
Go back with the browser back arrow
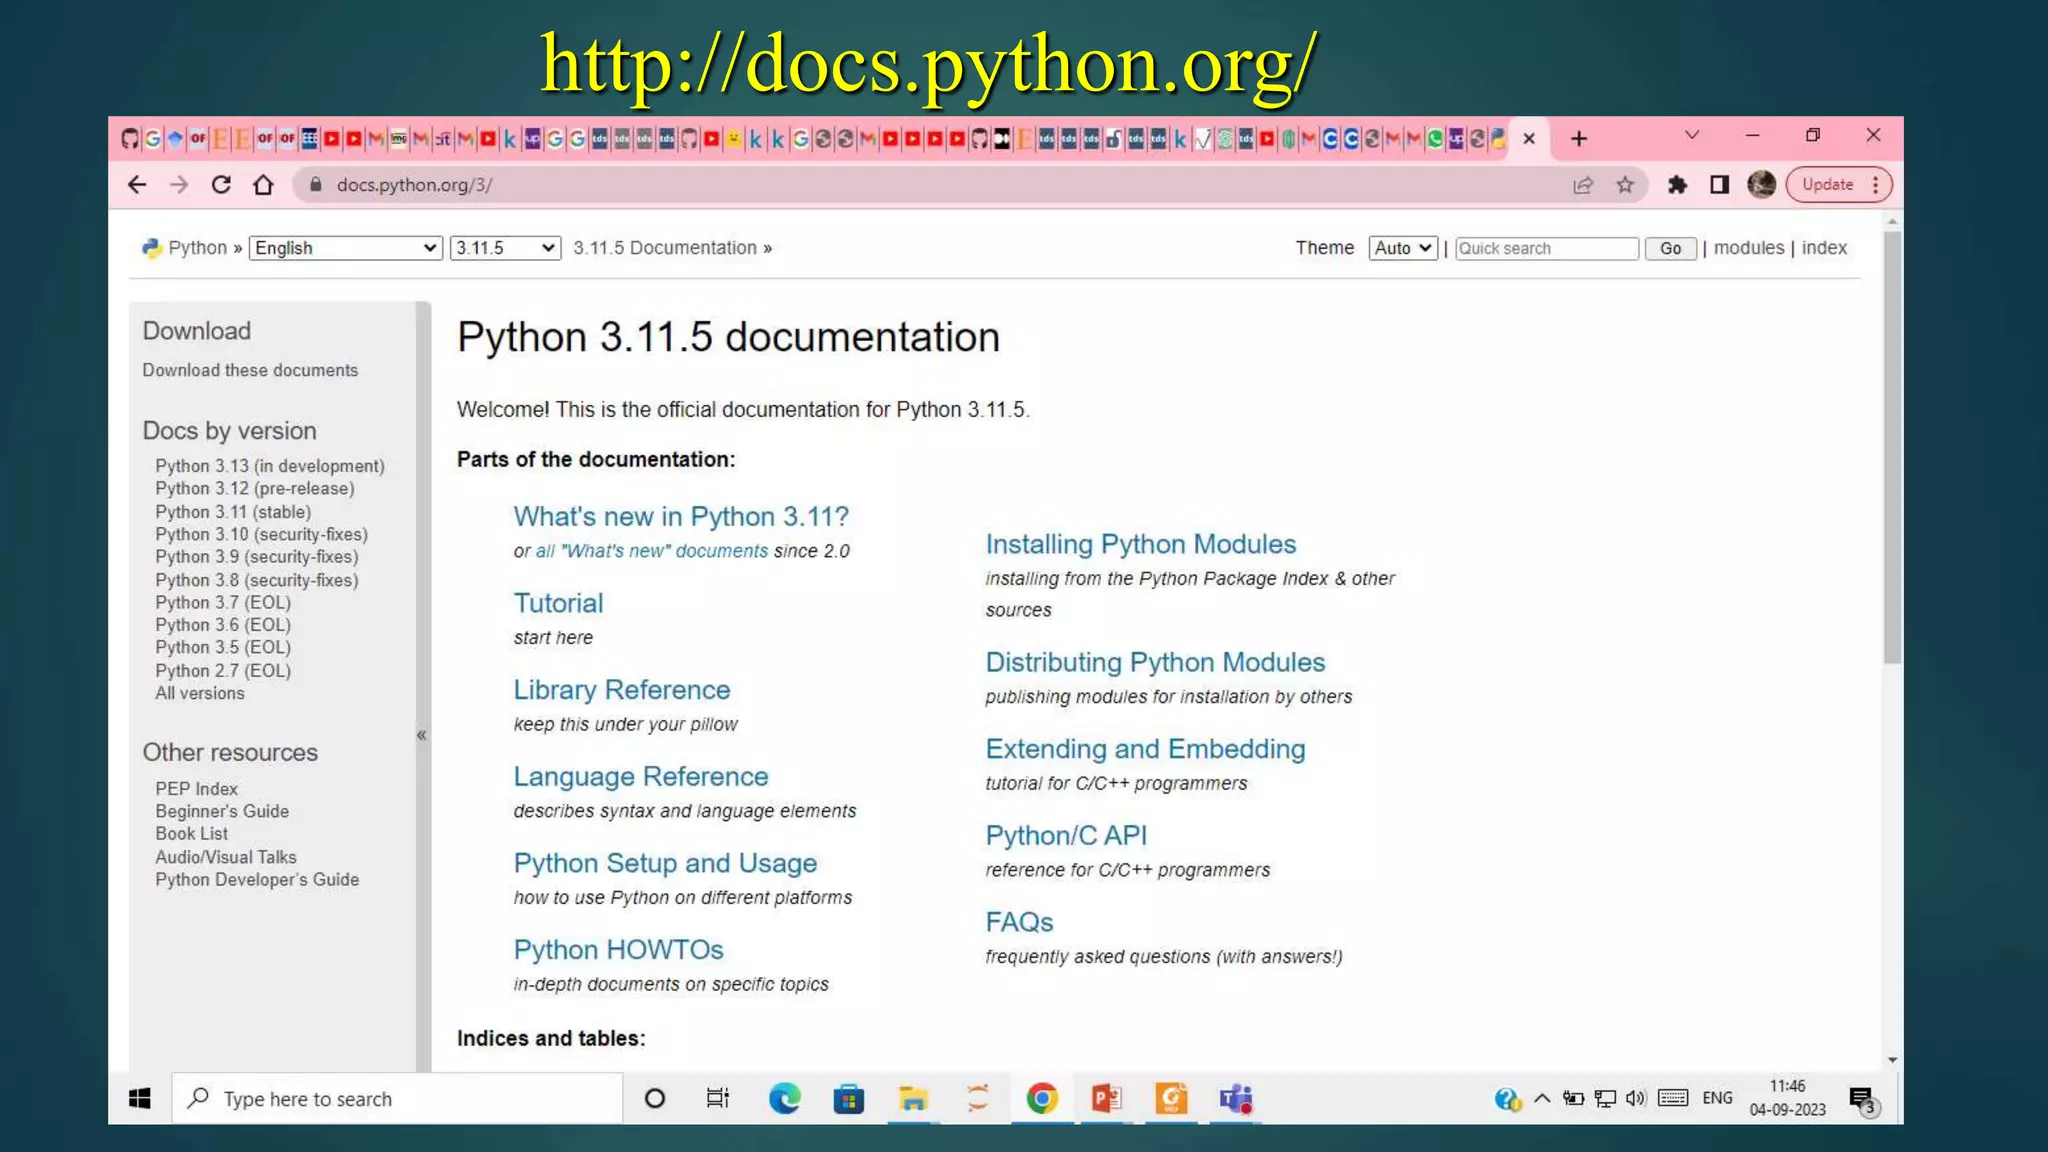click(x=137, y=185)
